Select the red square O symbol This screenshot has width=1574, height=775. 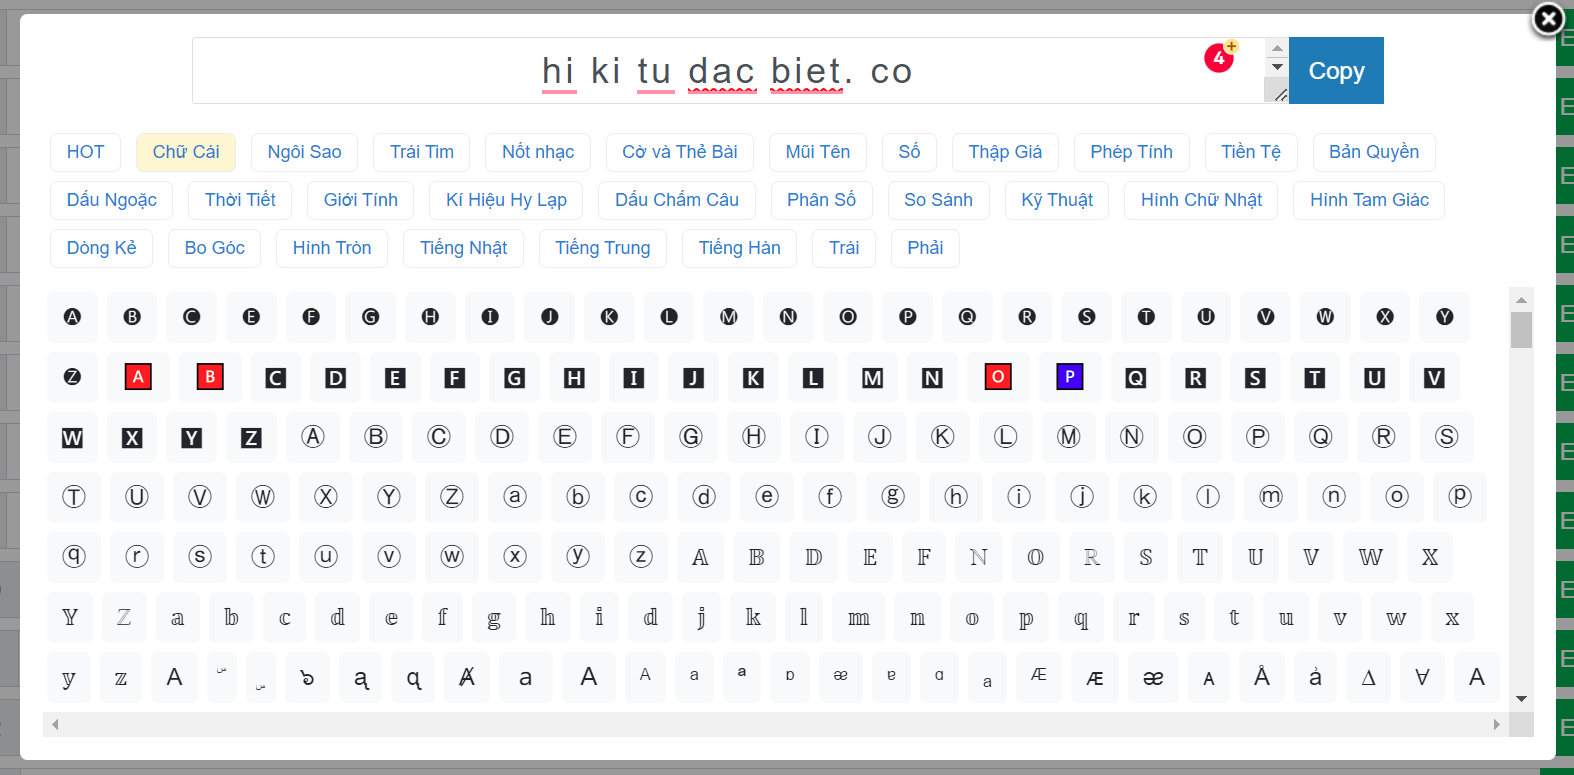[998, 377]
